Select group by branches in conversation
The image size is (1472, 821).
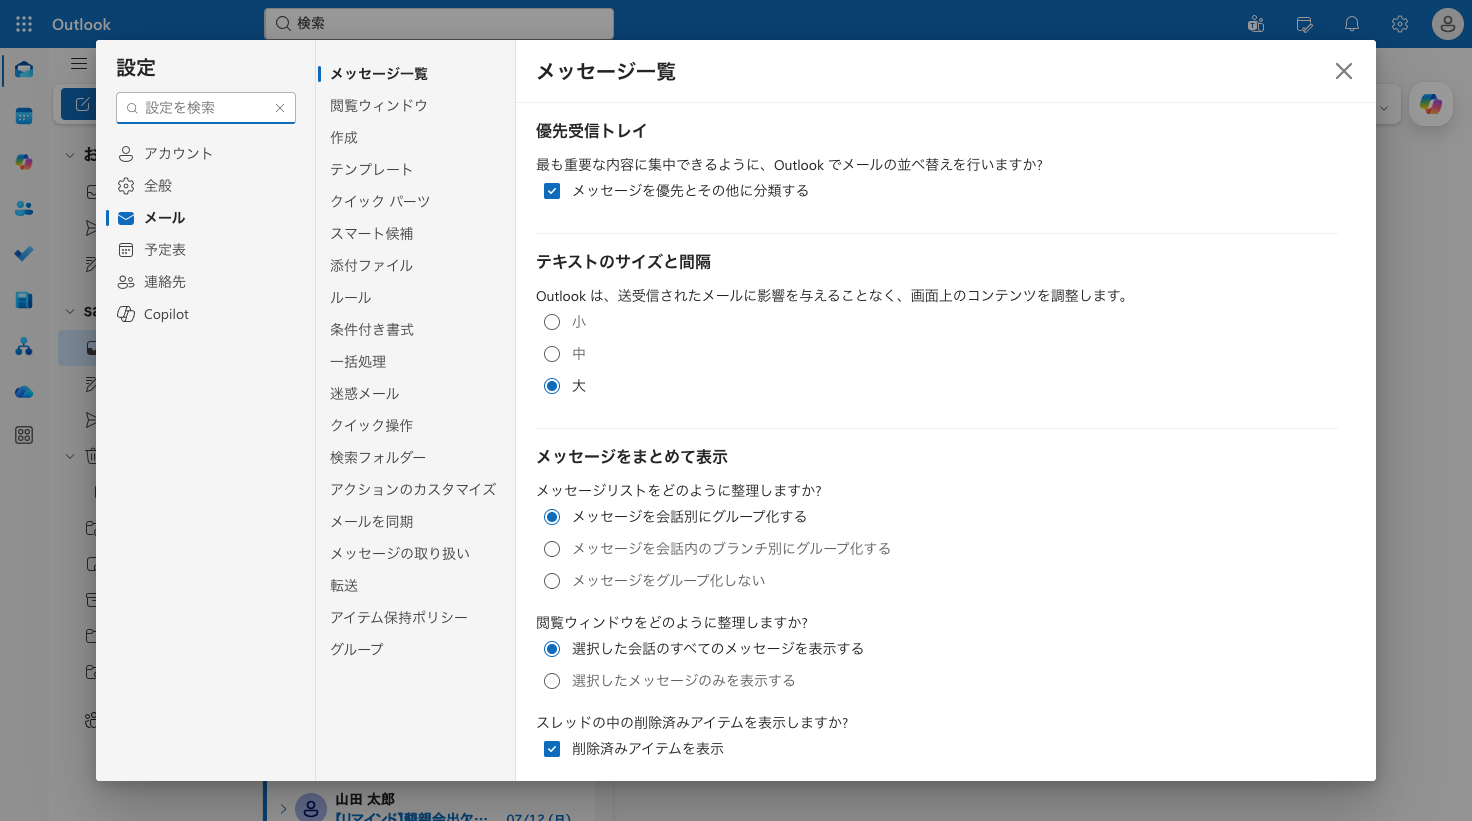point(552,549)
